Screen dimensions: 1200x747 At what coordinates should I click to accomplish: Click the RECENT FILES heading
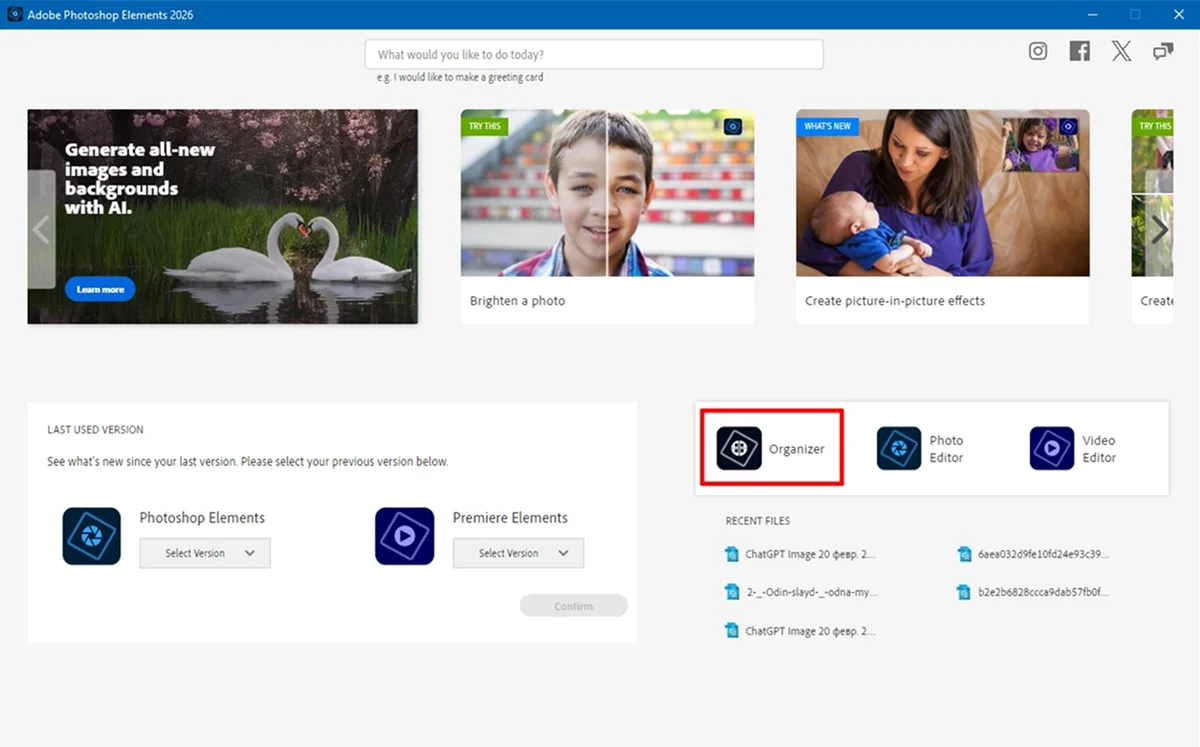pyautogui.click(x=758, y=521)
